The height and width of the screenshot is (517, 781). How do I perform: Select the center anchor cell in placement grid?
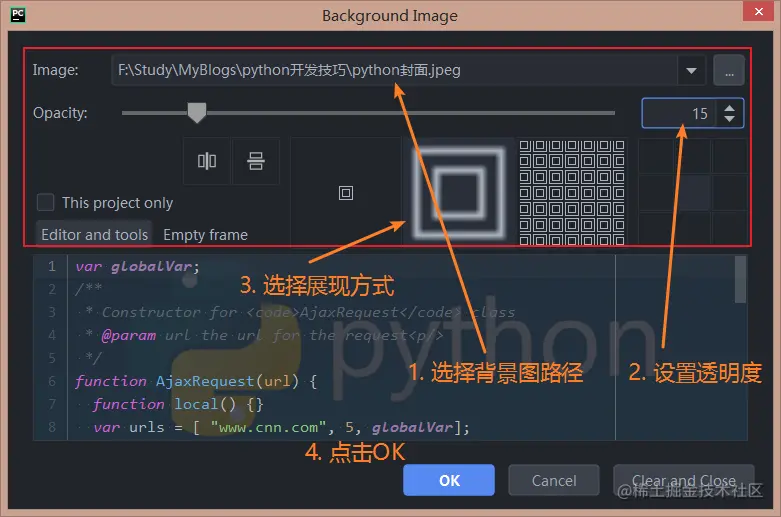[693, 192]
